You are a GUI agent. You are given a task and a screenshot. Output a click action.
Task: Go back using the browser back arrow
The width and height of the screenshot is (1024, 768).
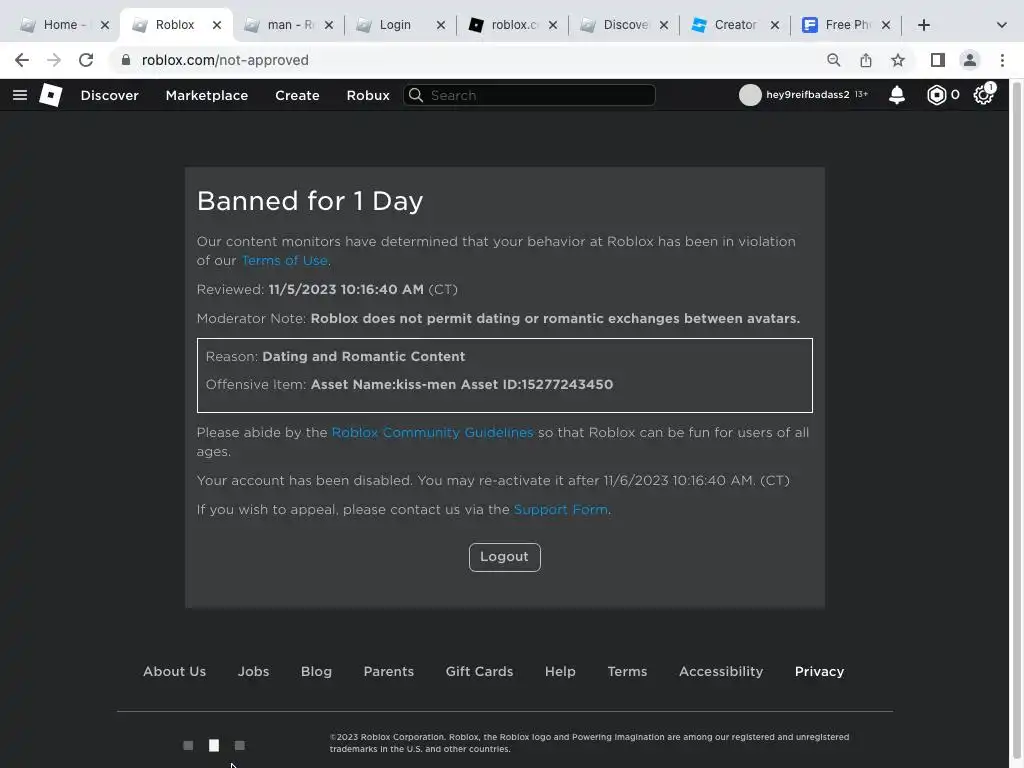click(x=22, y=60)
